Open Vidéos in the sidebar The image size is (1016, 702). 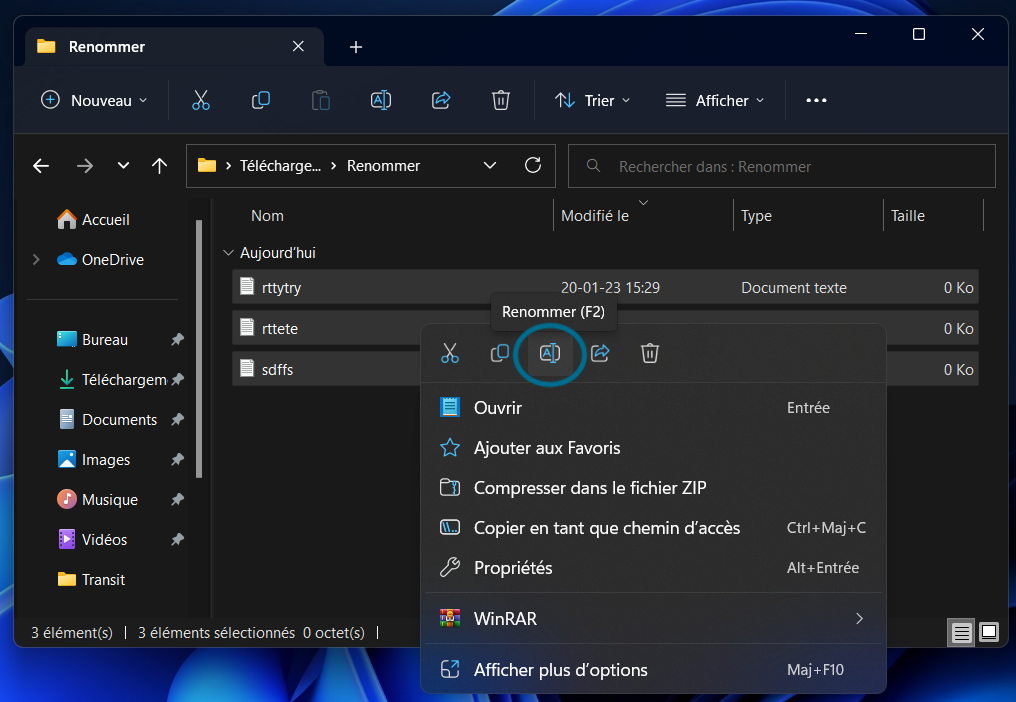[x=92, y=539]
